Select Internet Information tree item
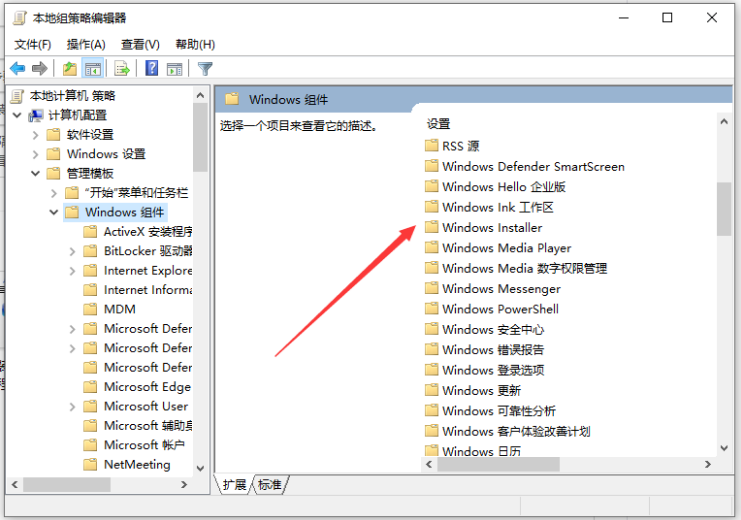 (138, 290)
